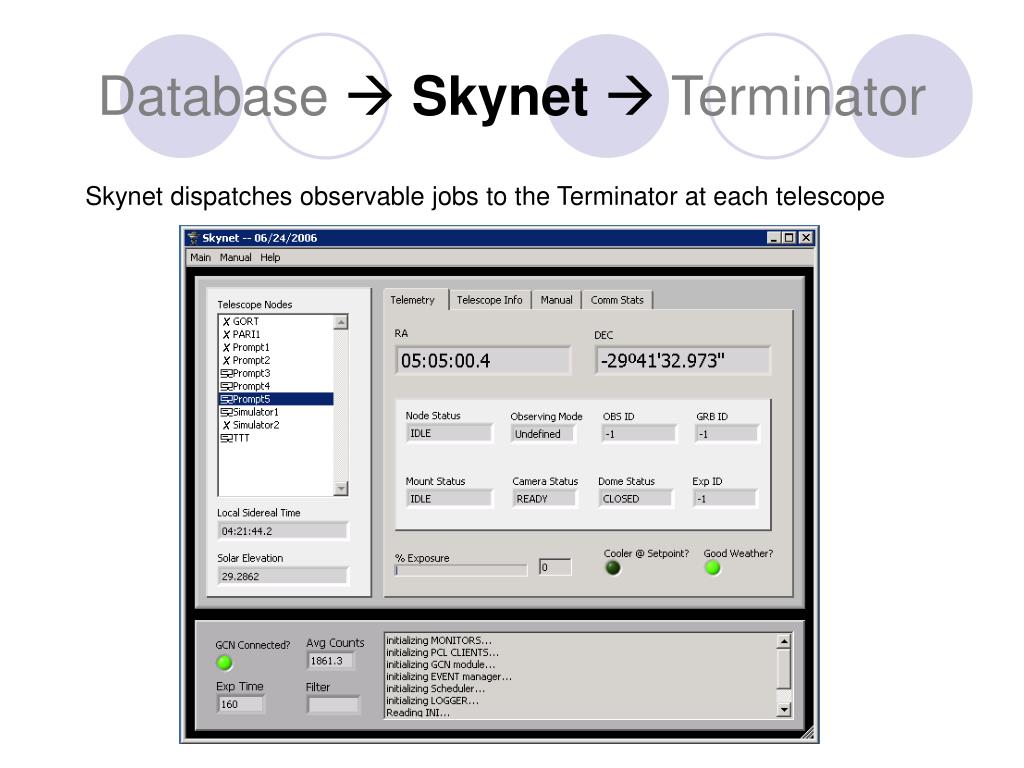The width and height of the screenshot is (1024, 768).
Task: Click log line 'initializing Scheduler...'
Action: [x=436, y=688]
